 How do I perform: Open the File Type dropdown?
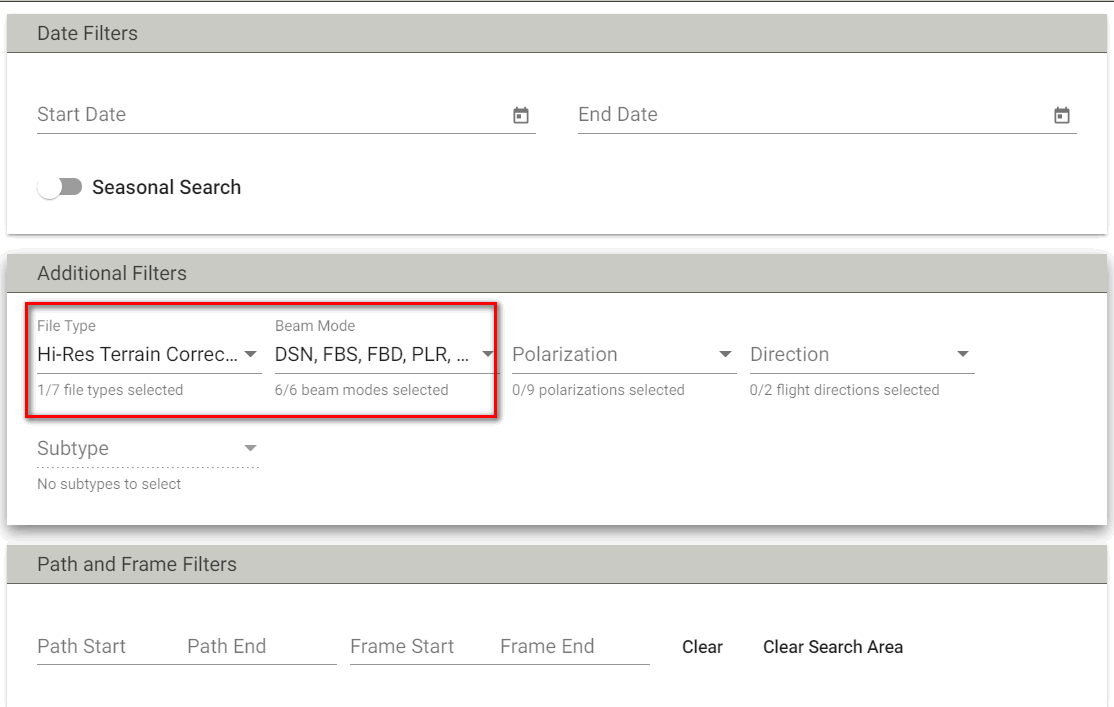pos(148,354)
